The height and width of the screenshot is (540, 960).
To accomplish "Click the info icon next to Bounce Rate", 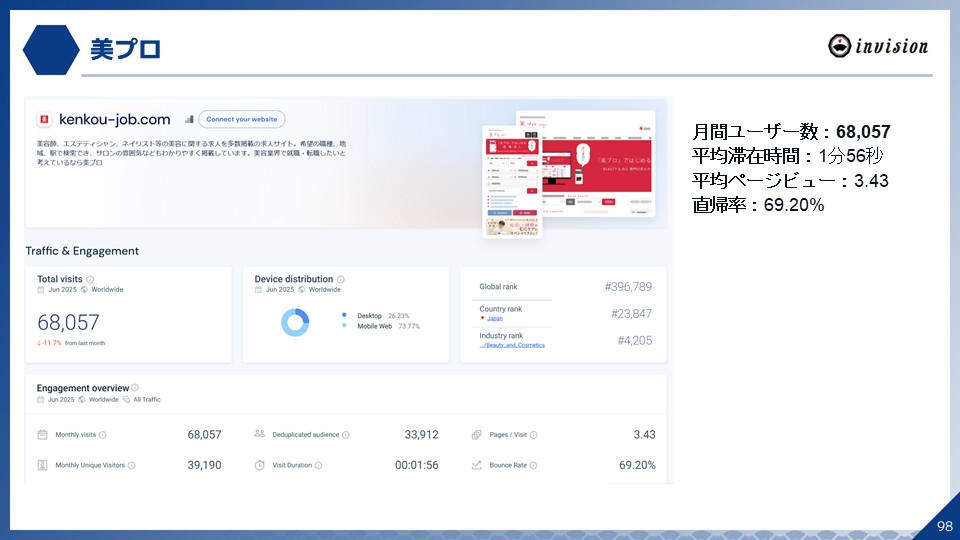I will coord(533,465).
